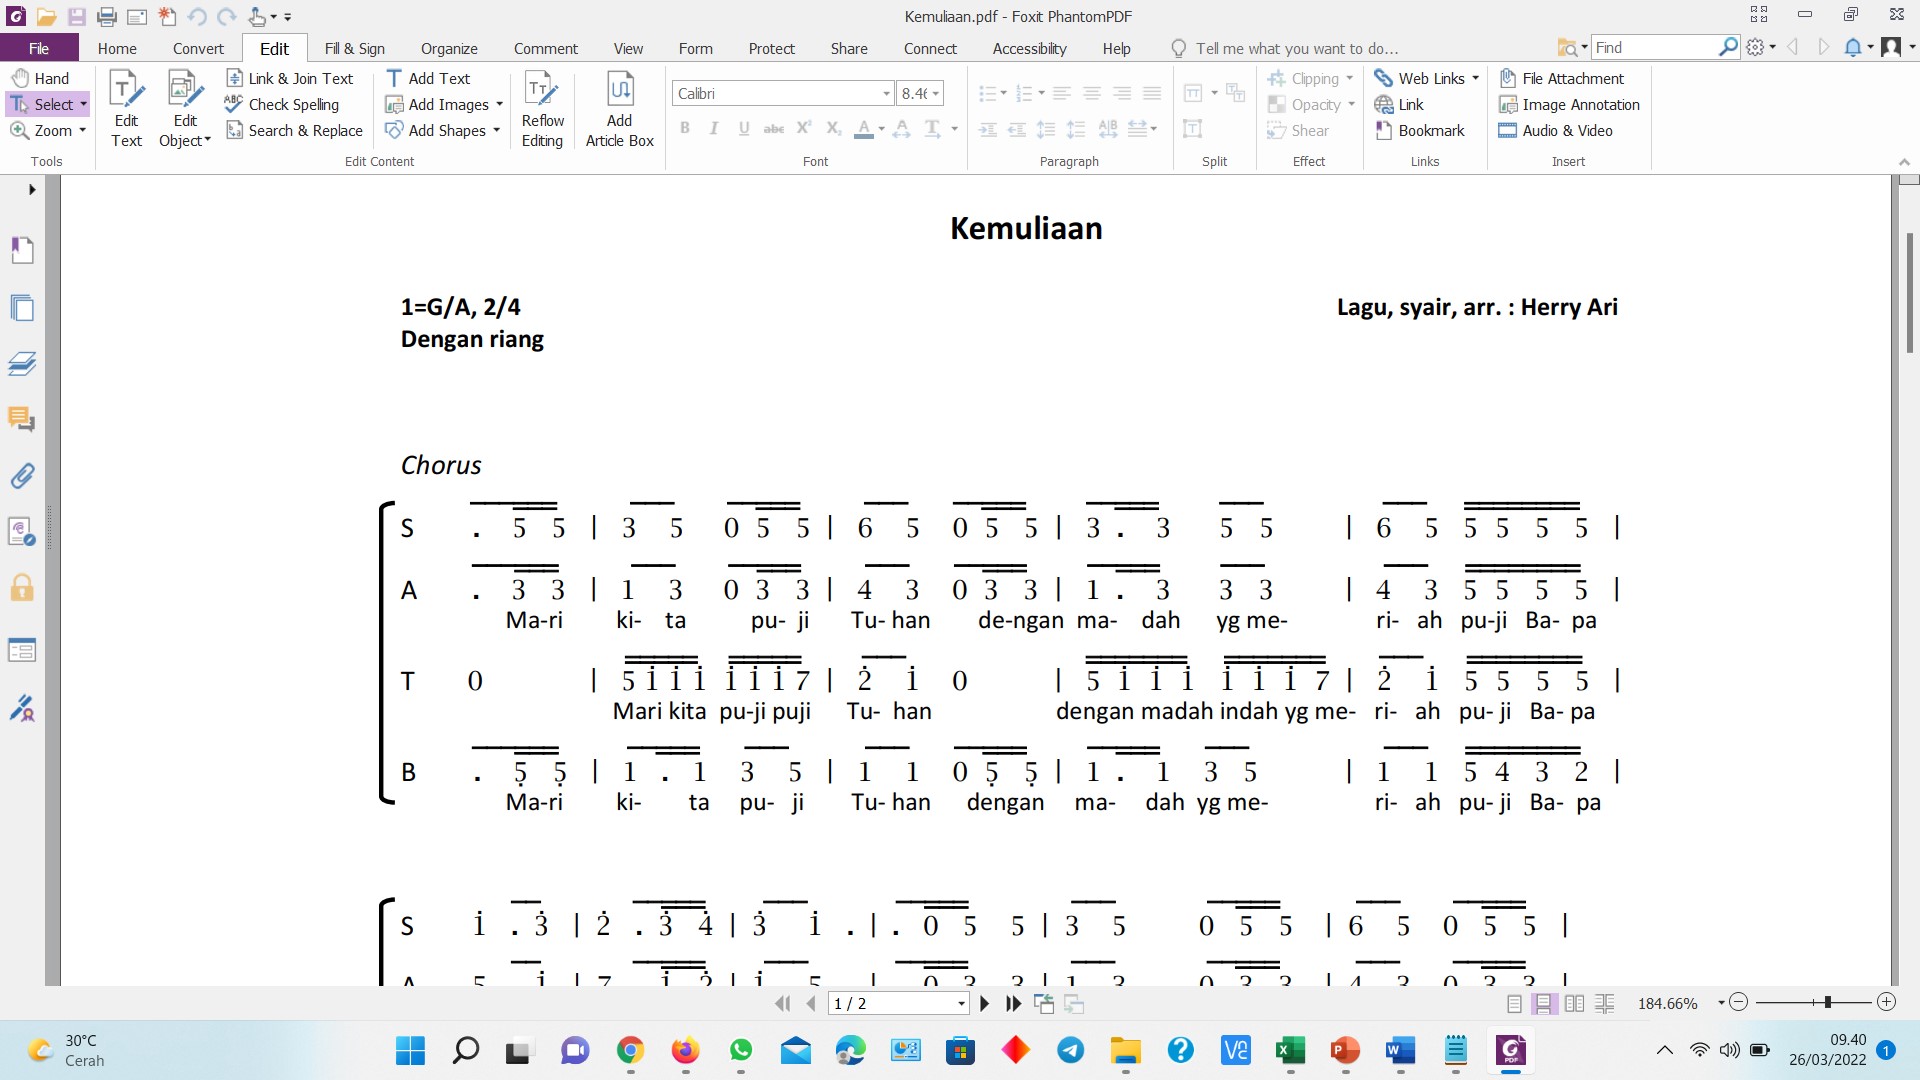Screen dimensions: 1920x1080
Task: Open the Comments panel in sidebar
Action: pos(22,418)
